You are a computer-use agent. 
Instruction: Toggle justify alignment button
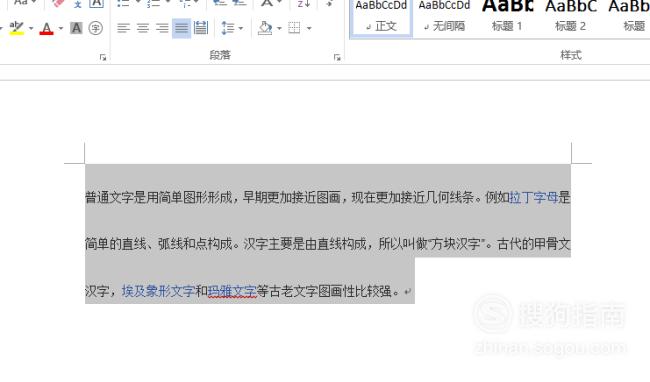tap(181, 28)
